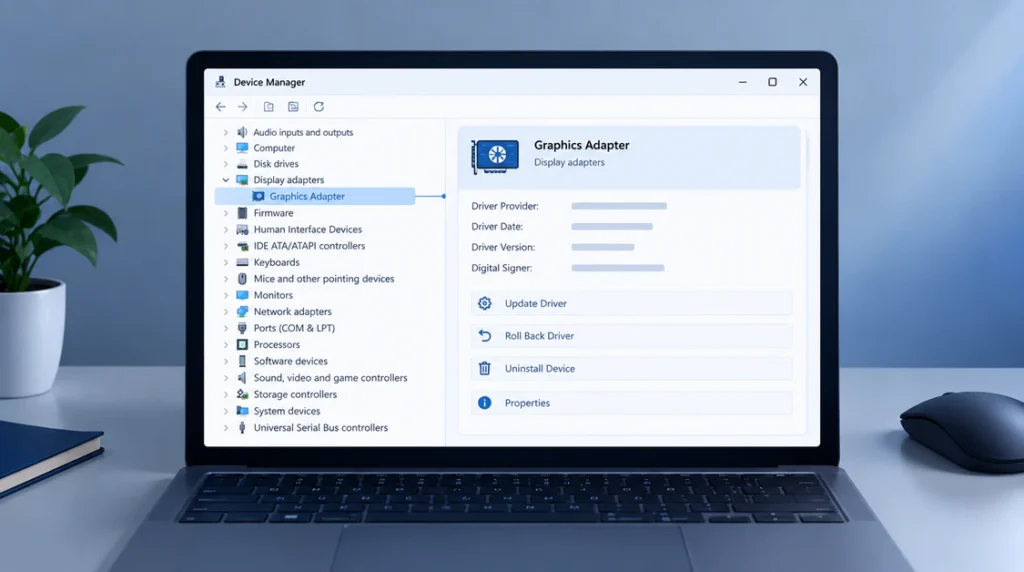Click the Update Driver button
The height and width of the screenshot is (572, 1024).
(631, 304)
